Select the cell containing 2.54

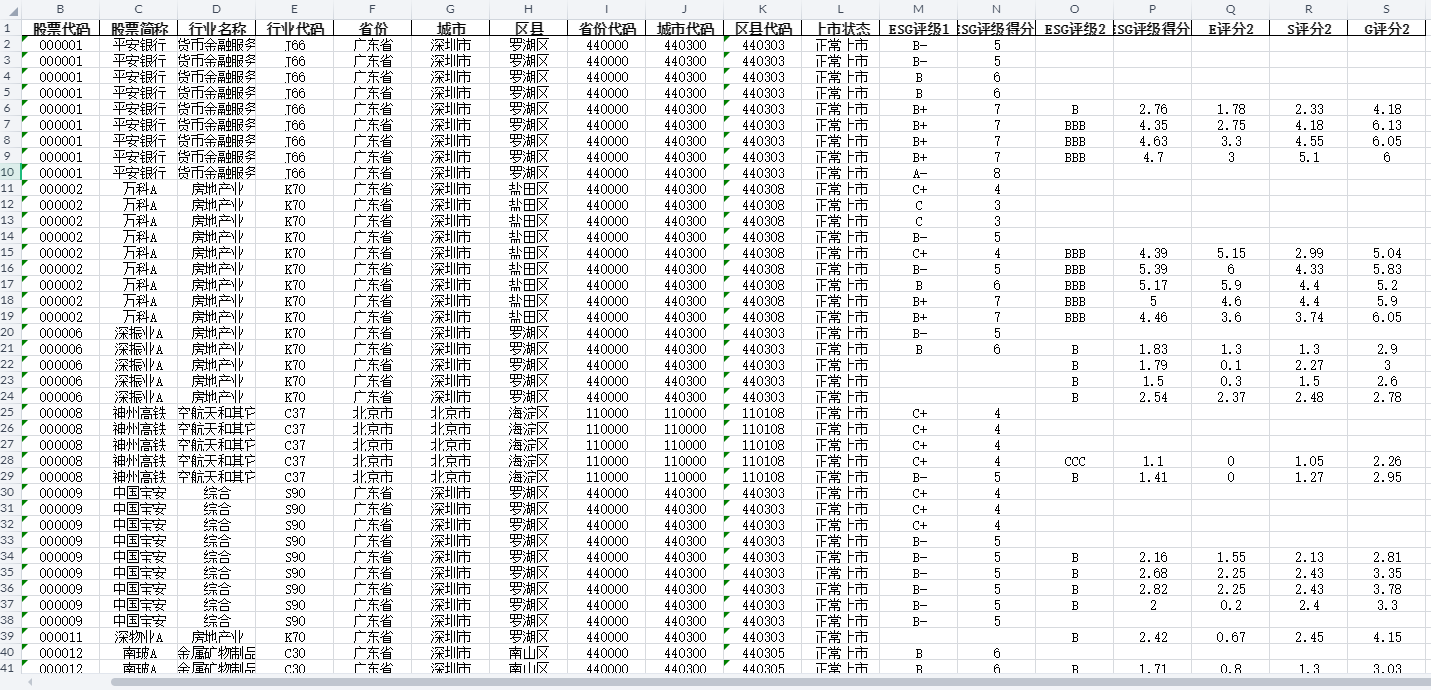coord(1153,397)
